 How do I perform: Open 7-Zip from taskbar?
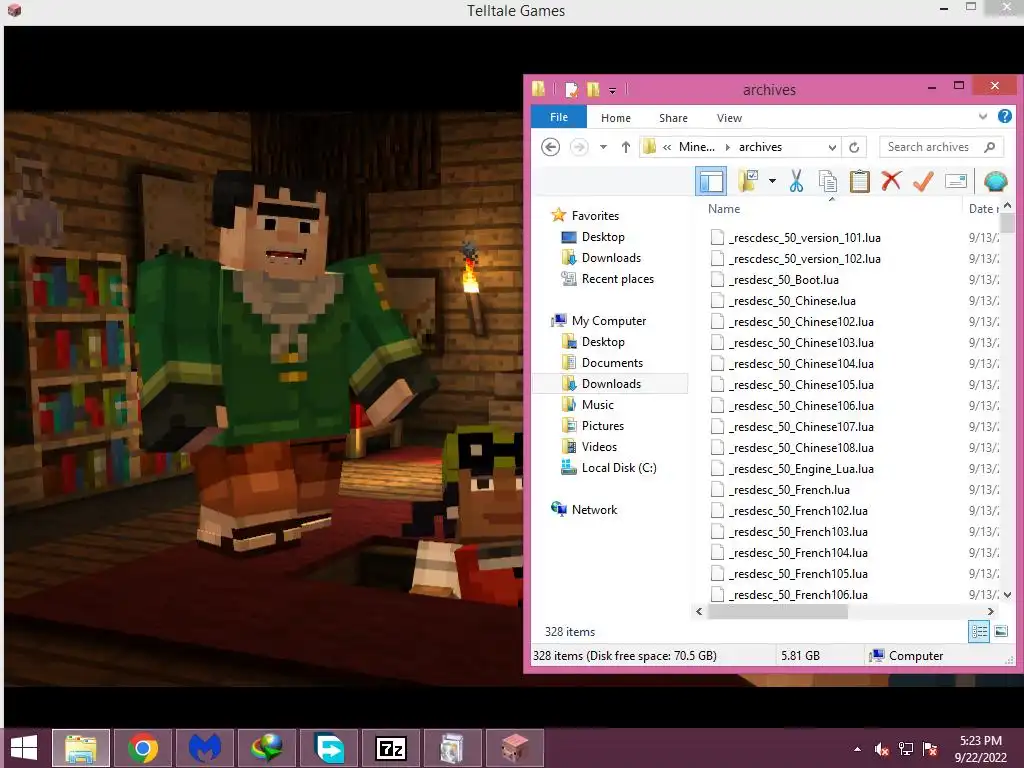[x=391, y=748]
